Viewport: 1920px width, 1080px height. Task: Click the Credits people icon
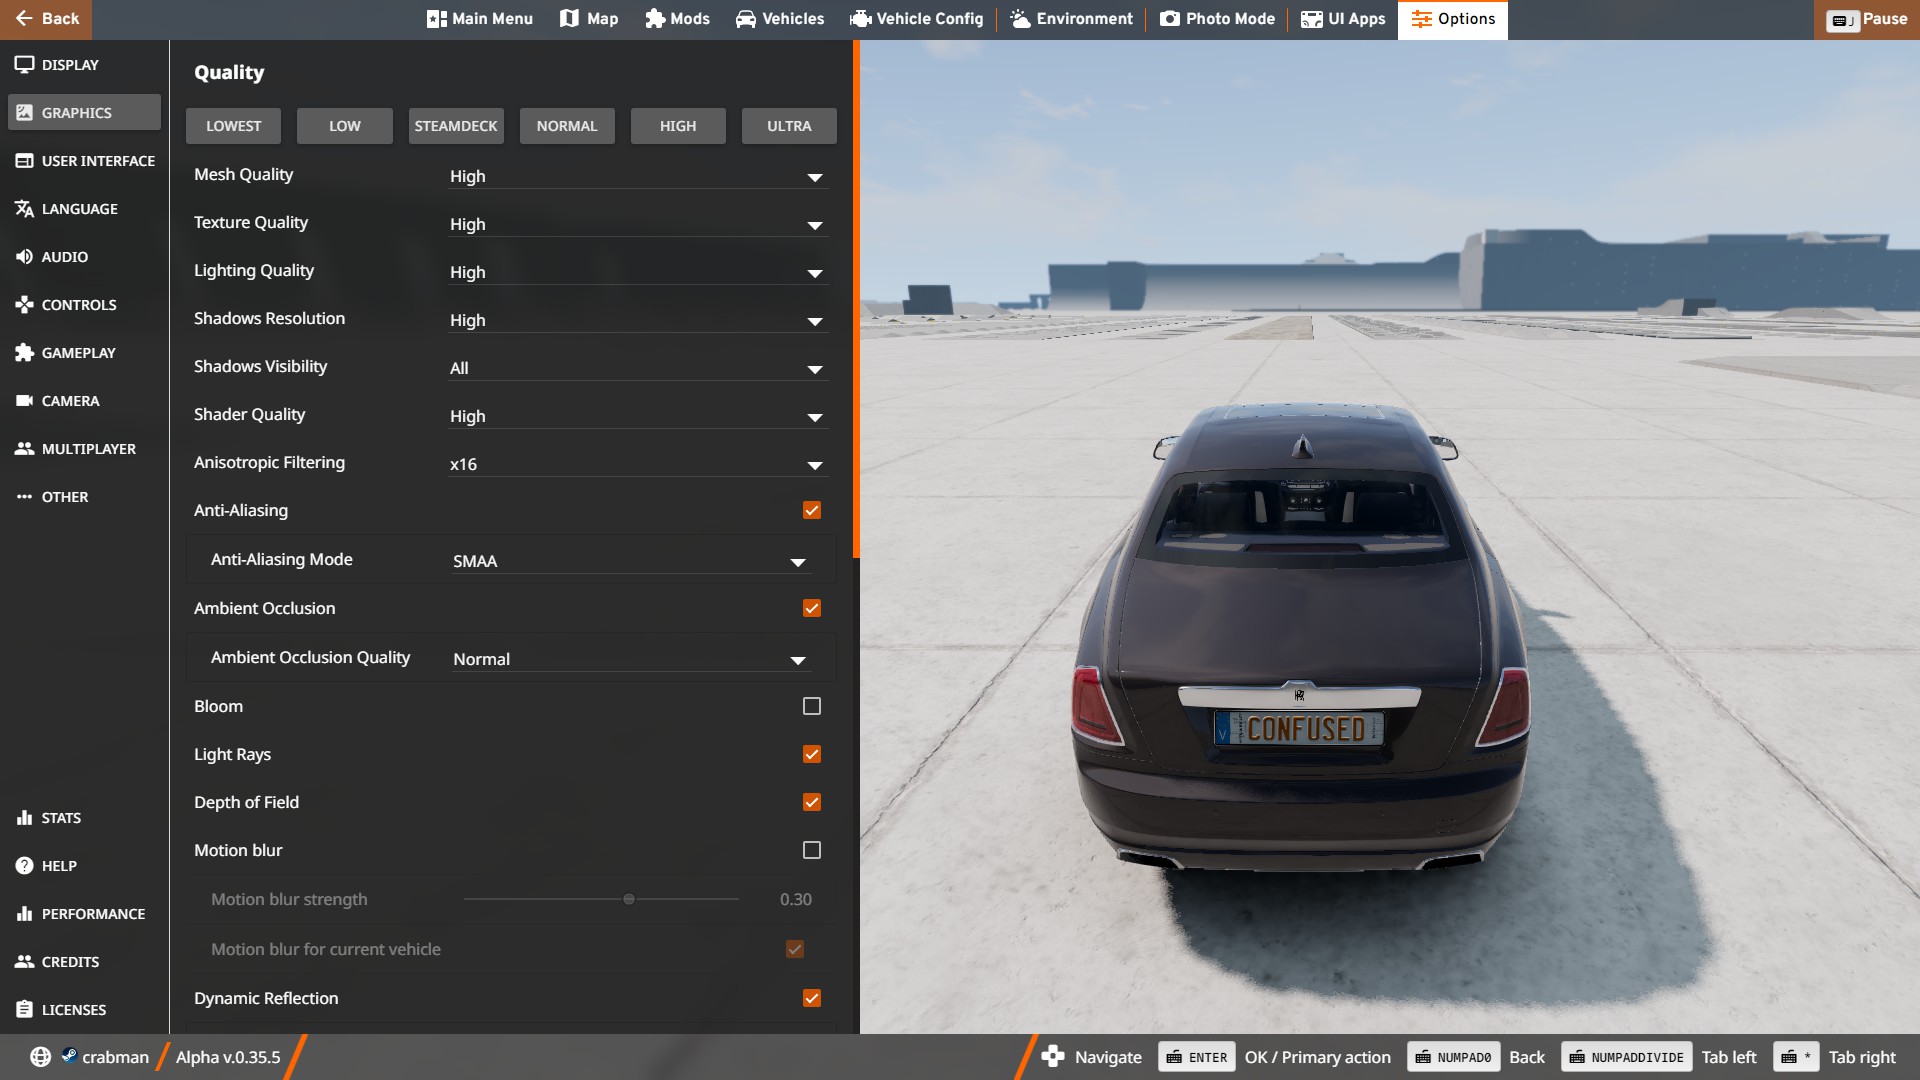click(x=24, y=962)
